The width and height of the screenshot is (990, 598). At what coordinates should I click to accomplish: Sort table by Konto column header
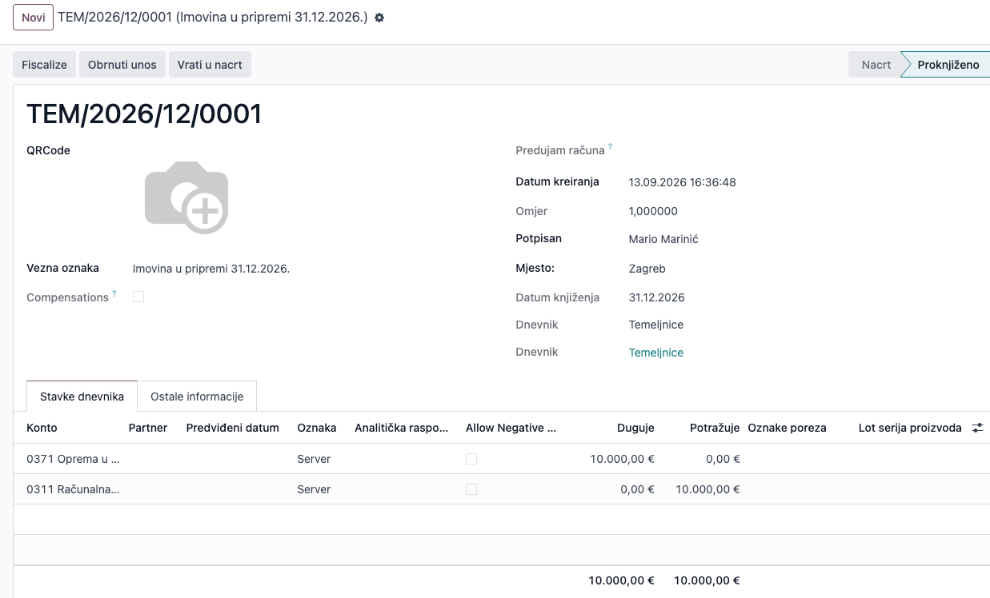point(42,428)
